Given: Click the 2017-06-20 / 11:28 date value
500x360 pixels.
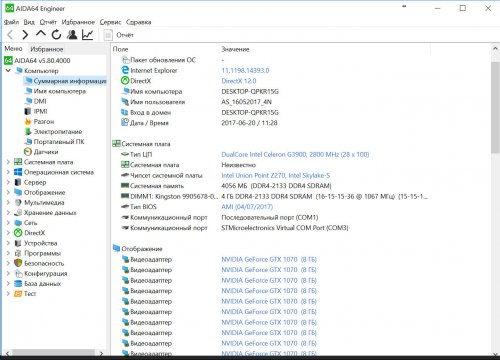Looking at the screenshot, I should [249, 123].
